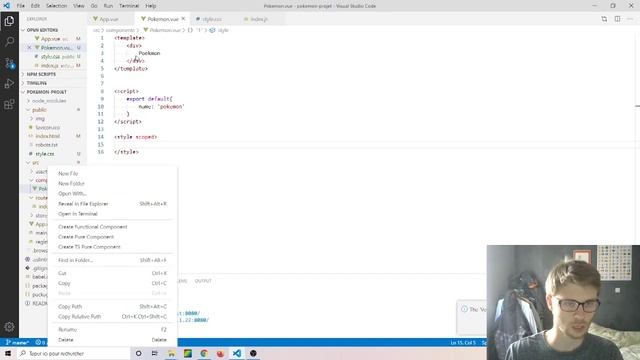Viewport: 640px width, 360px height.
Task: Choose Copy in context menu
Action: [x=113, y=283]
